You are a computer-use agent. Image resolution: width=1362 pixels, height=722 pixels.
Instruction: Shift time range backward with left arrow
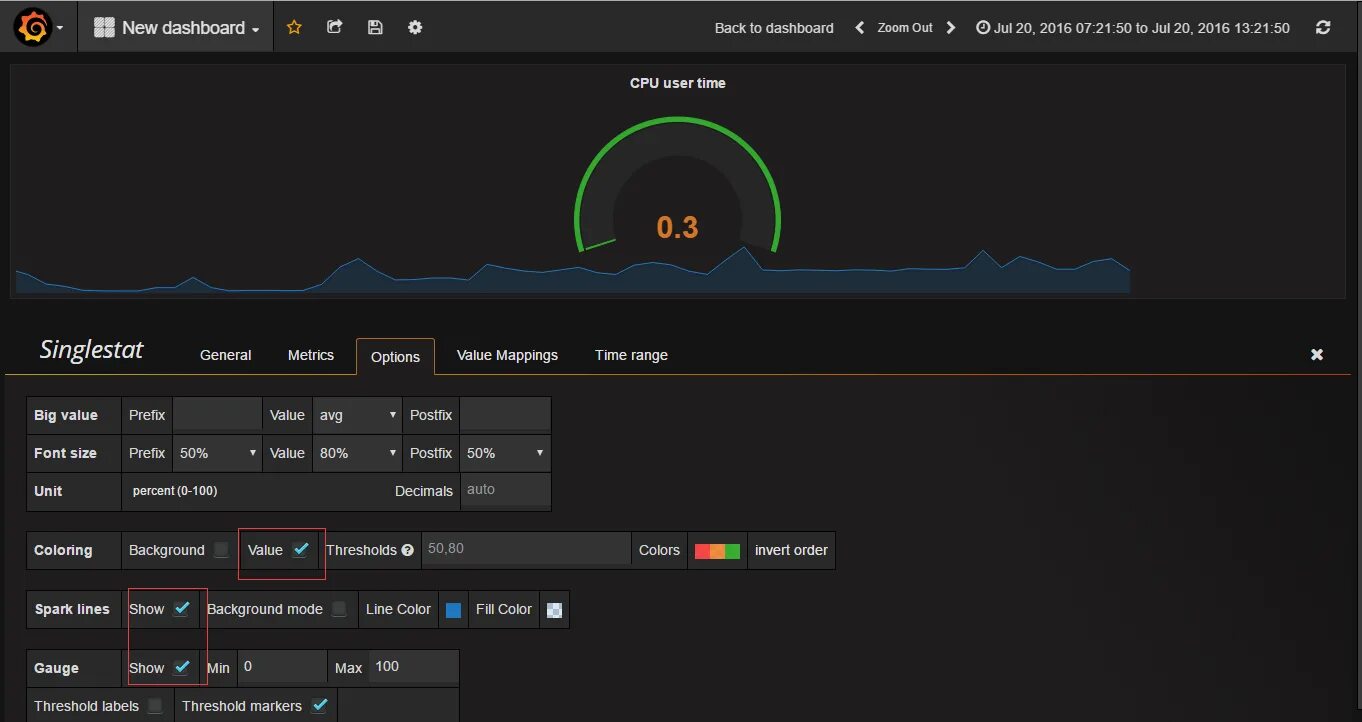[x=859, y=28]
